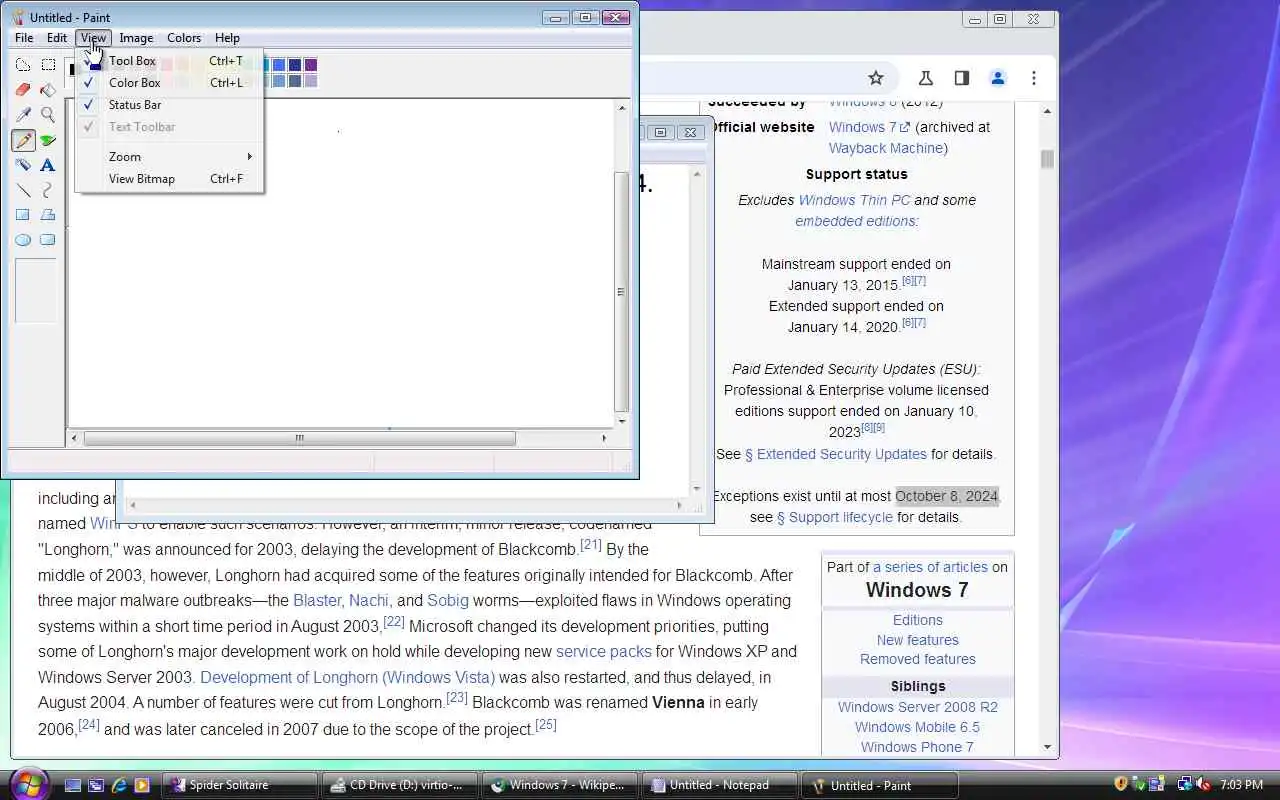Click the Chrome page vertical scrollbar thumb
This screenshot has width=1280, height=800.
click(x=1047, y=160)
